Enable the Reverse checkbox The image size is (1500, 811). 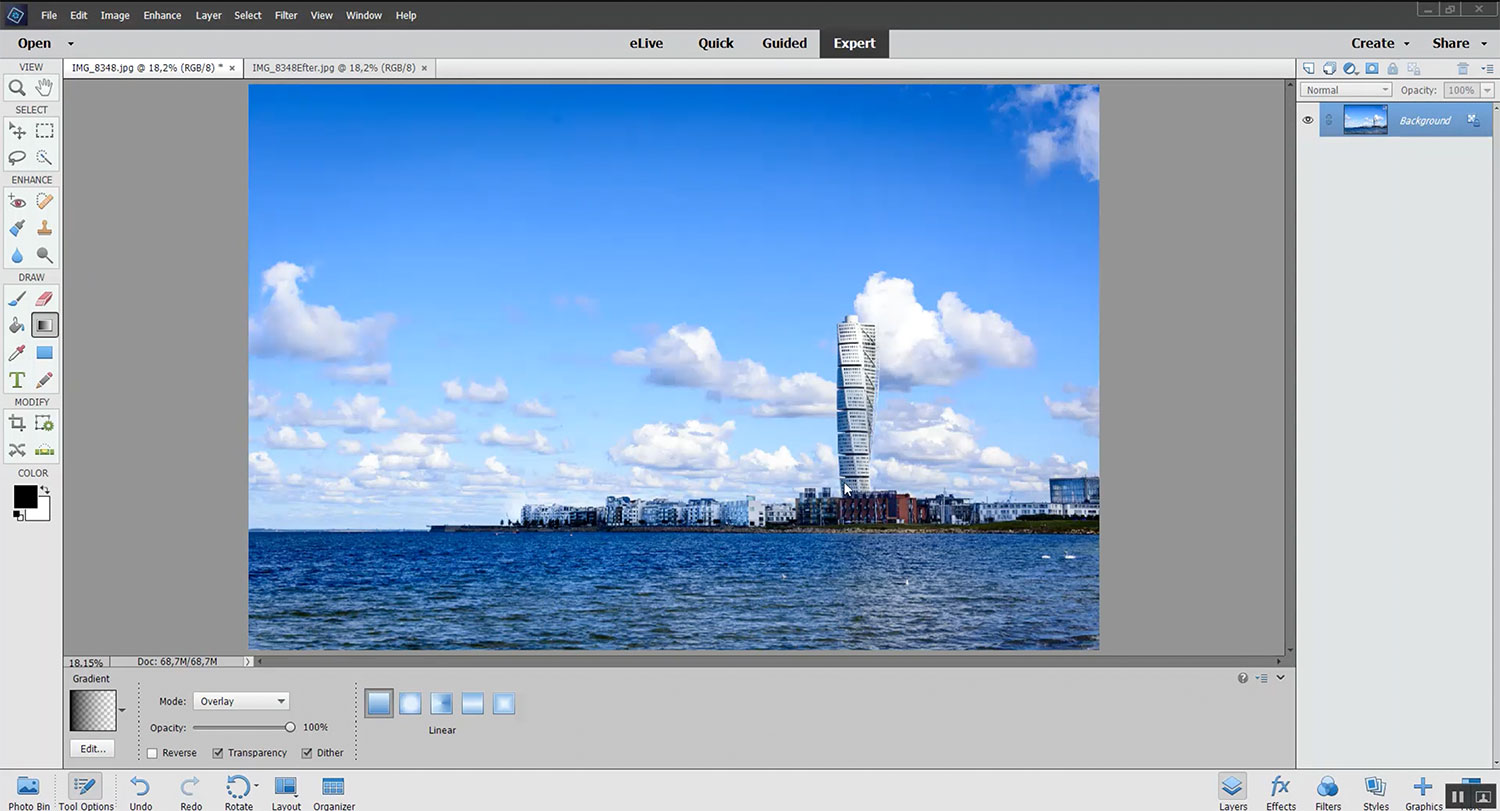click(x=153, y=753)
